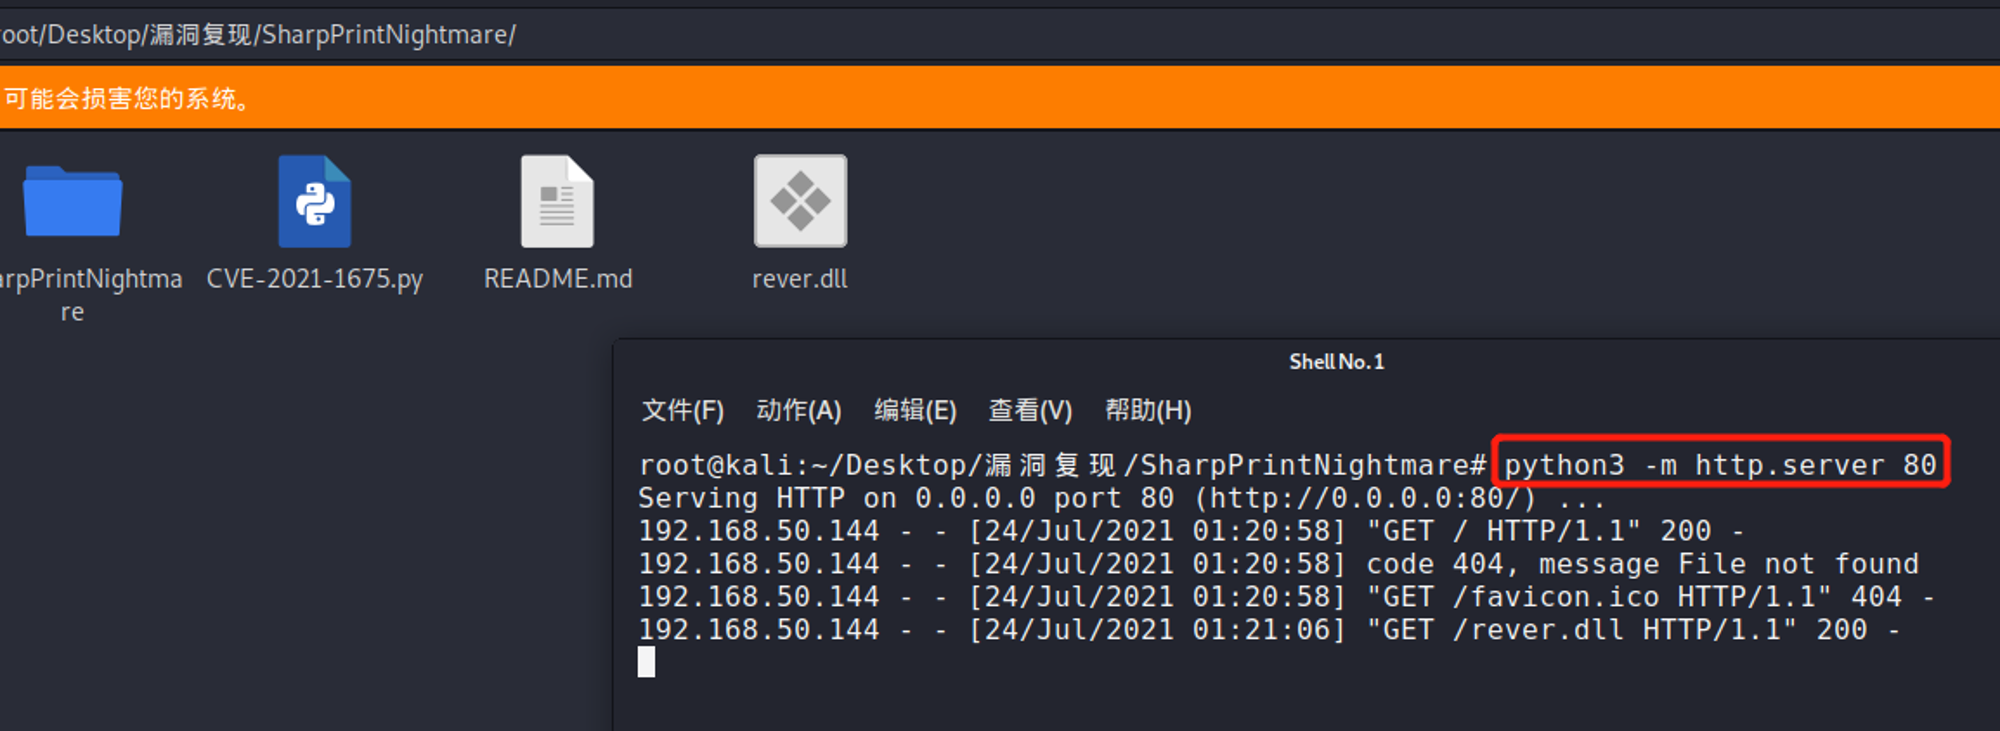Screen dimensions: 2000x731
Task: Click the python3 -m http.server 80 command
Action: click(1720, 465)
